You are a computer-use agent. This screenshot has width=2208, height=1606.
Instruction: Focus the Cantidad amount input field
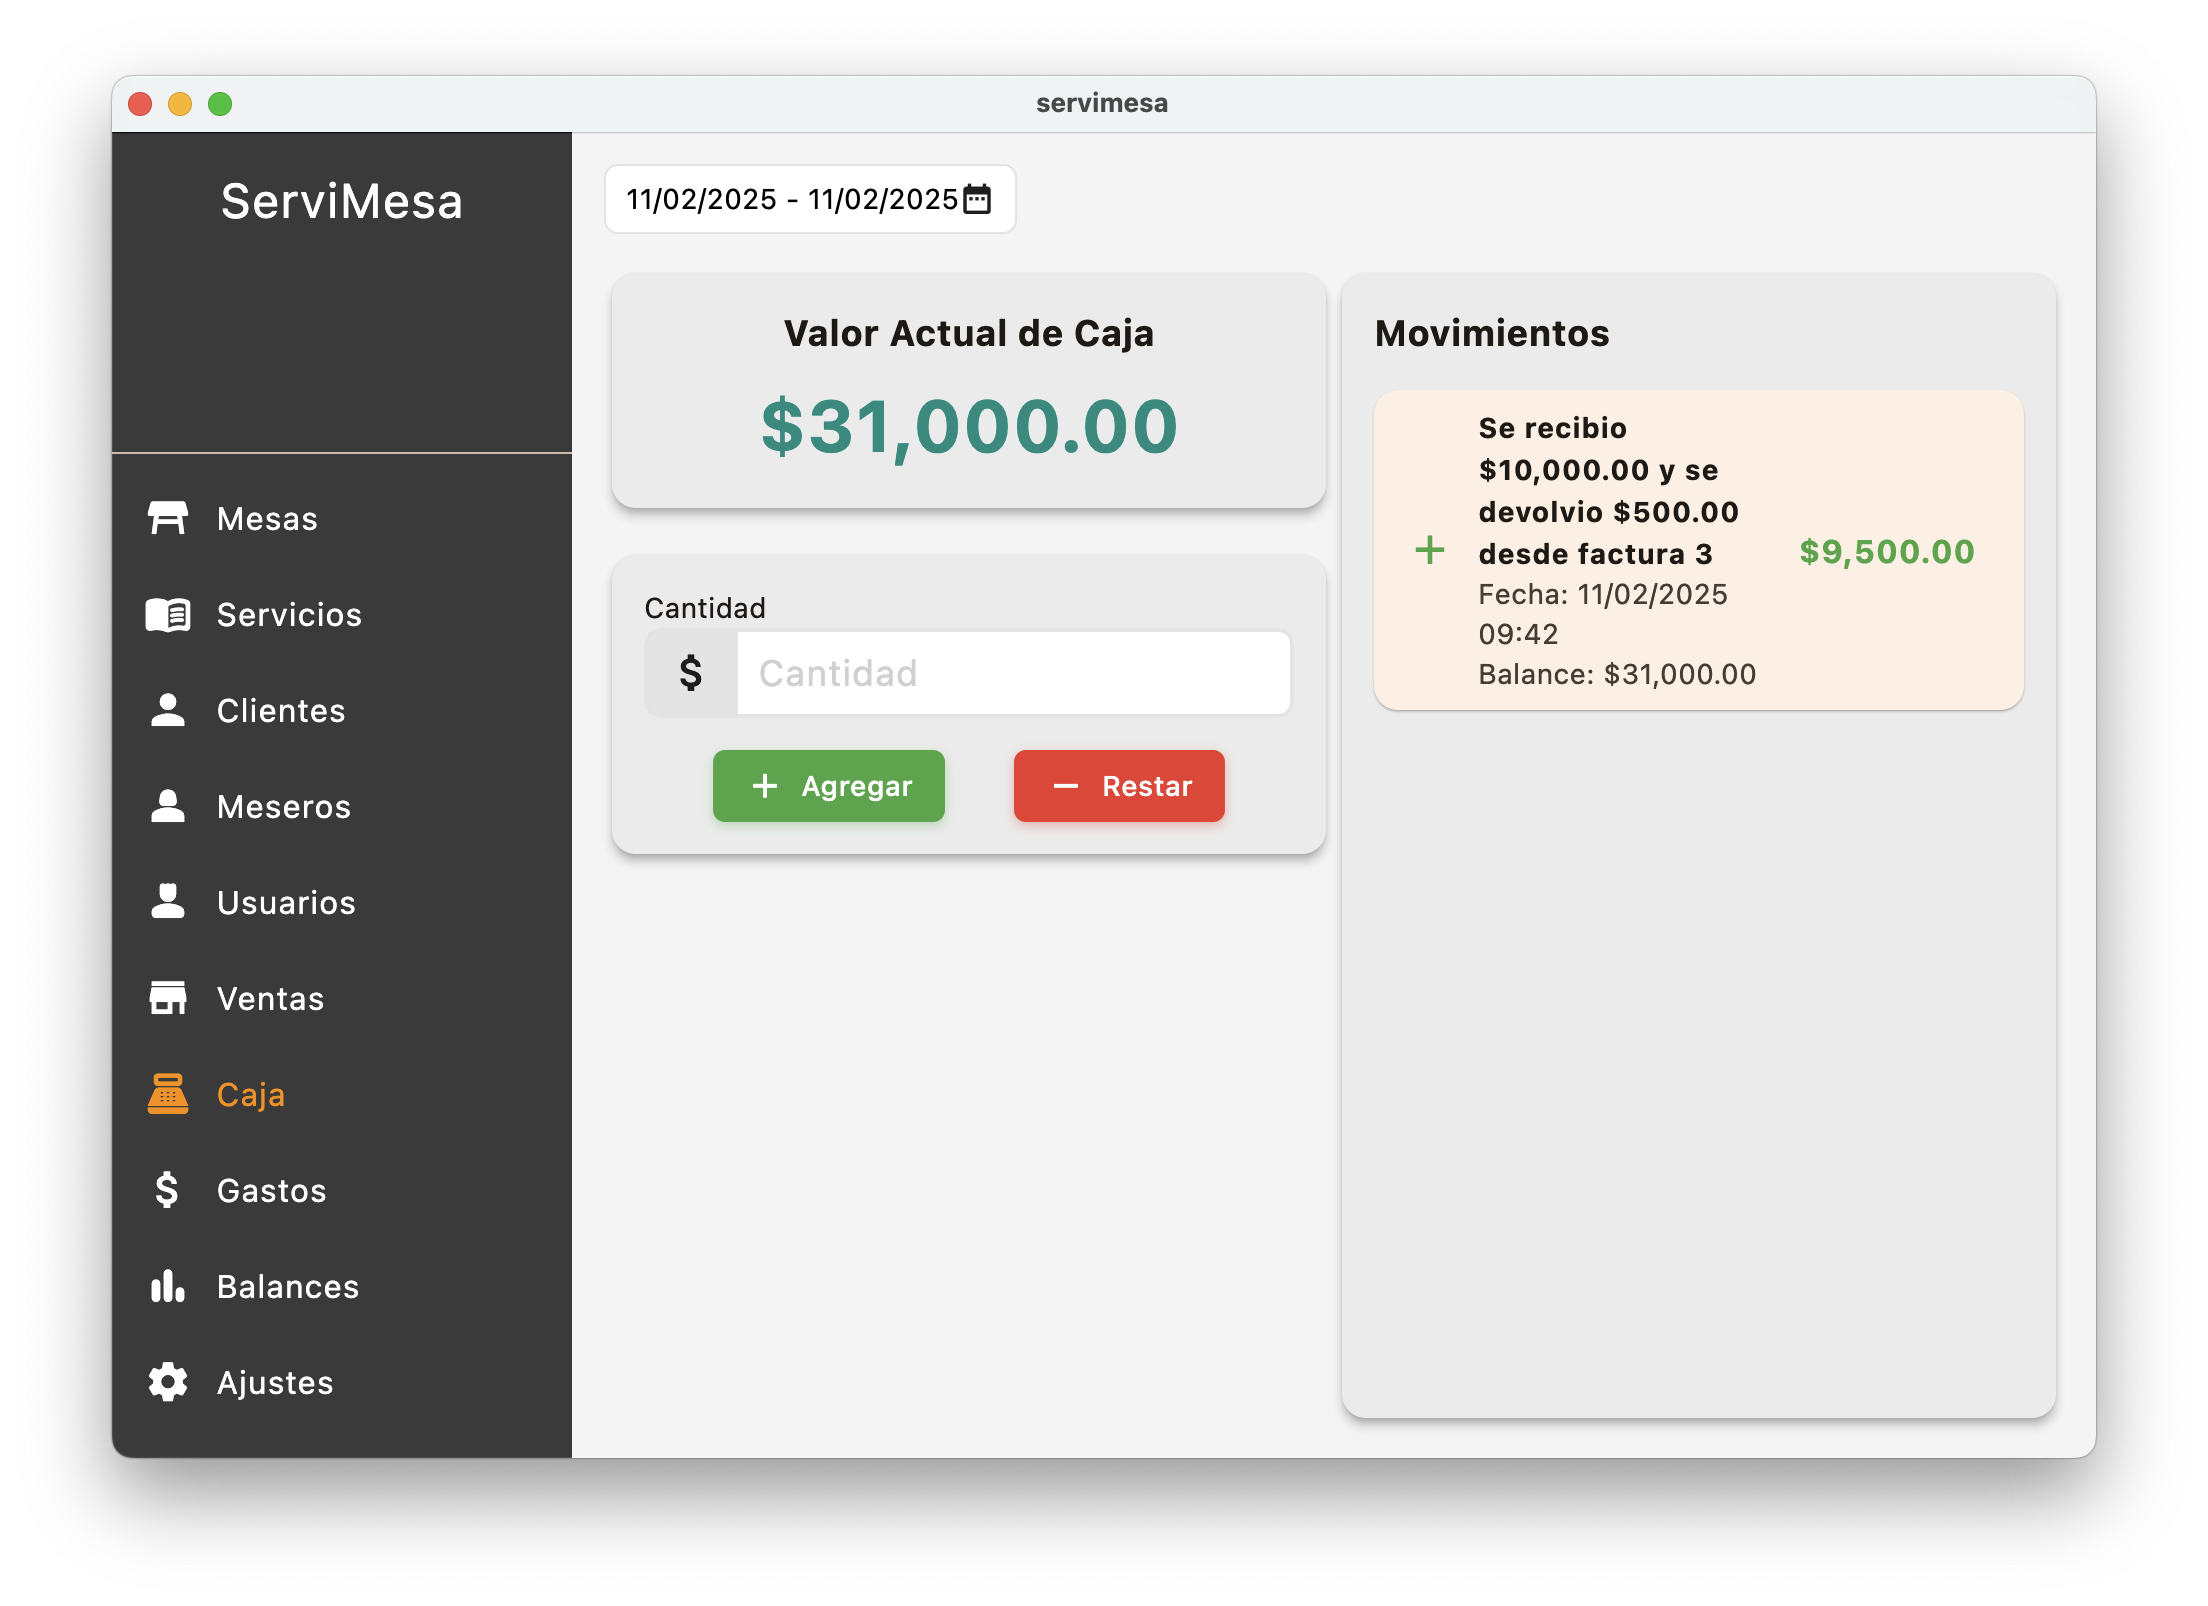(1012, 673)
